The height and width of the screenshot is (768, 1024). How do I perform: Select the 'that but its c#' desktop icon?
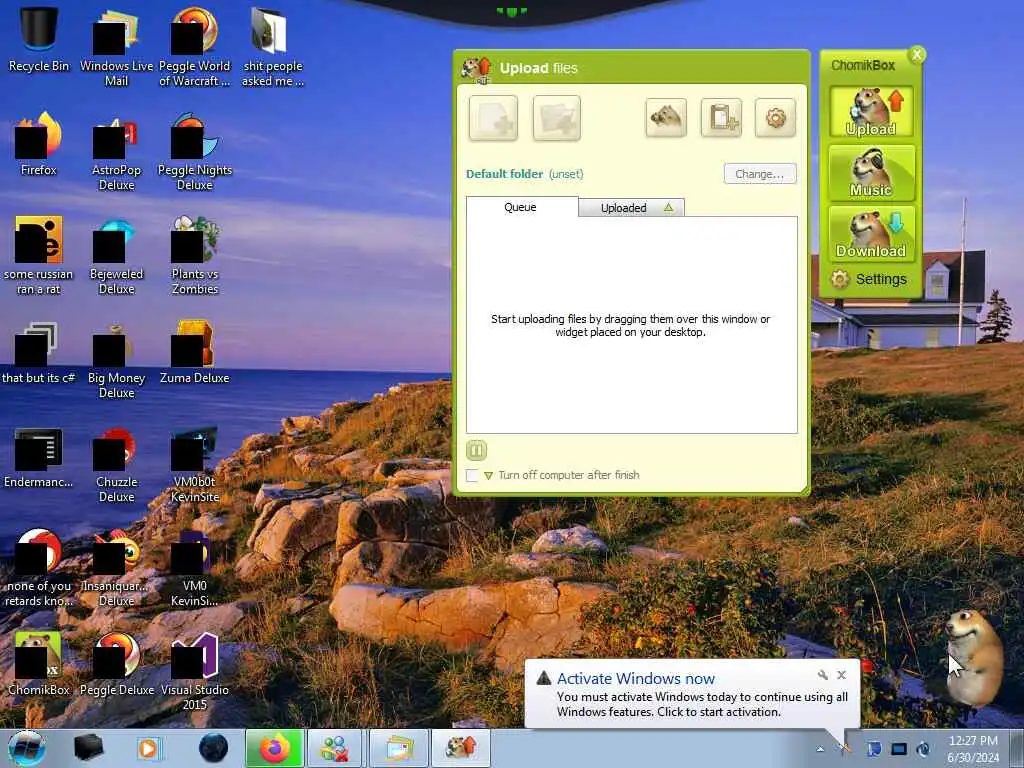[39, 352]
